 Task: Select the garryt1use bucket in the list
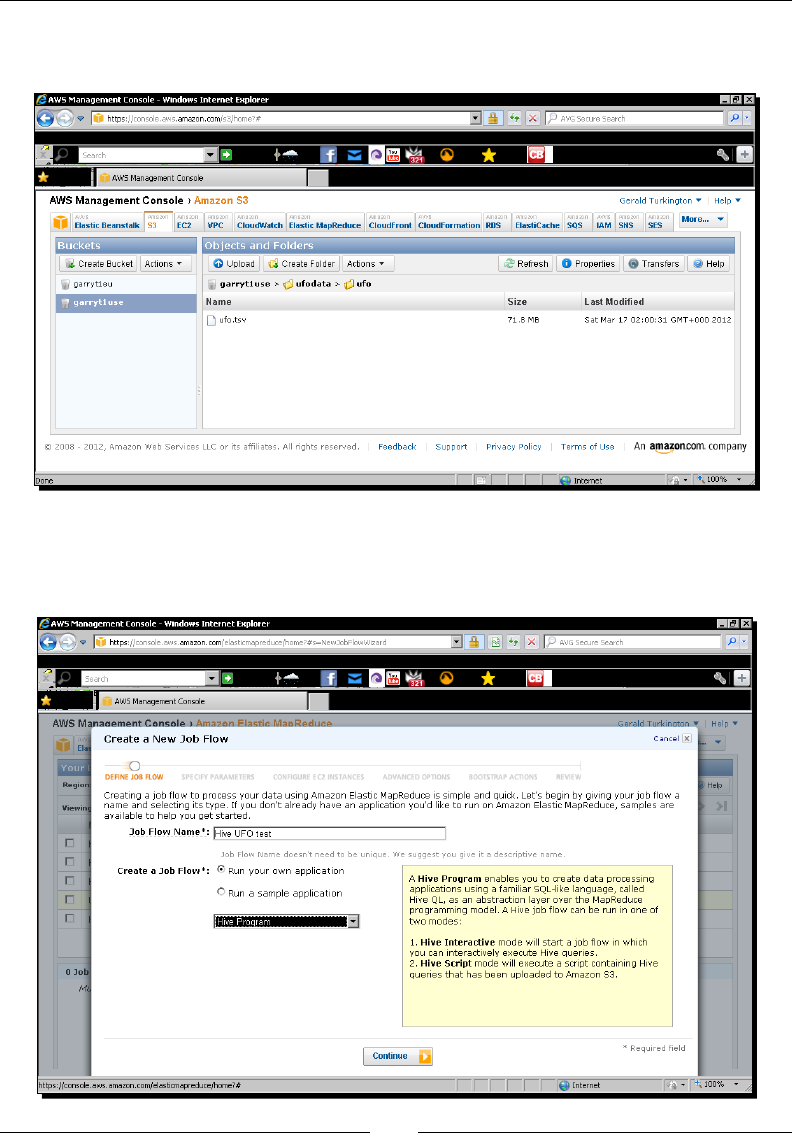tap(126, 303)
